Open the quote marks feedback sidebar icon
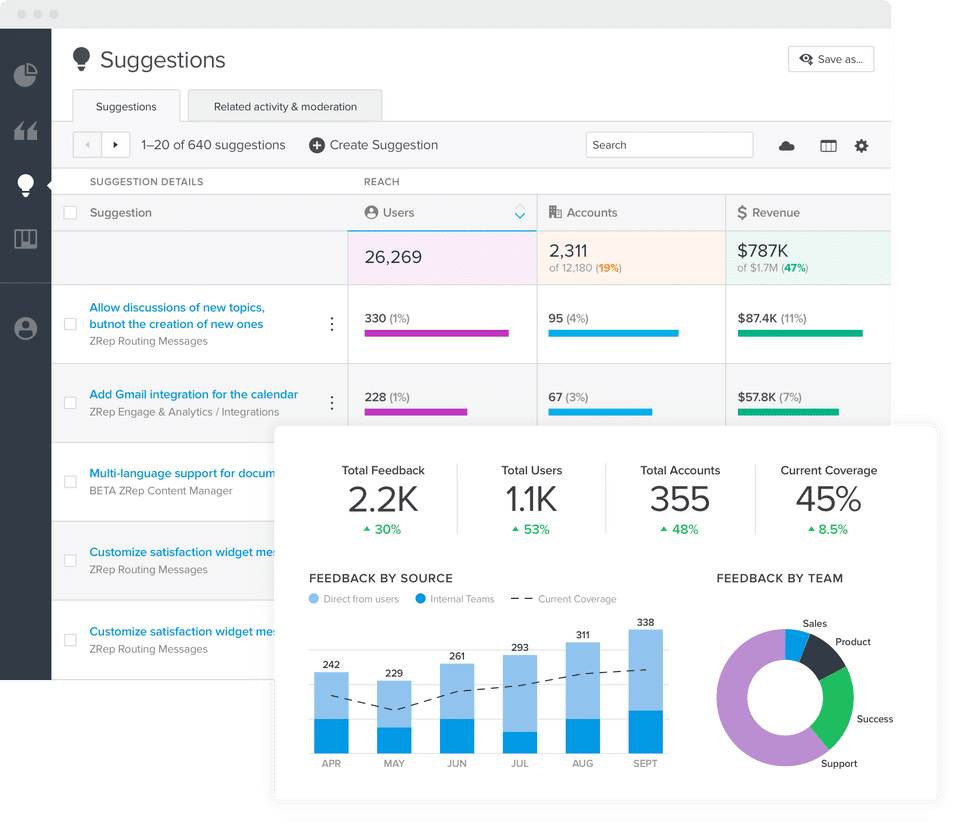Screen dimensions: 960x823 [x=26, y=130]
